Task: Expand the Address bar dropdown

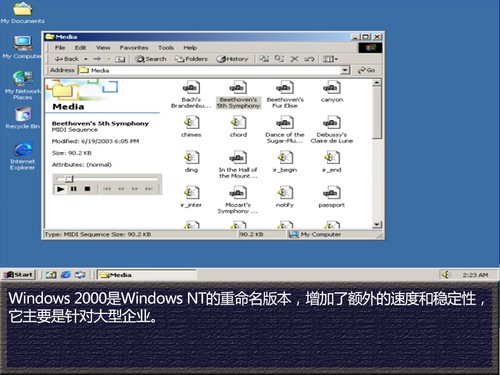Action: (345, 70)
